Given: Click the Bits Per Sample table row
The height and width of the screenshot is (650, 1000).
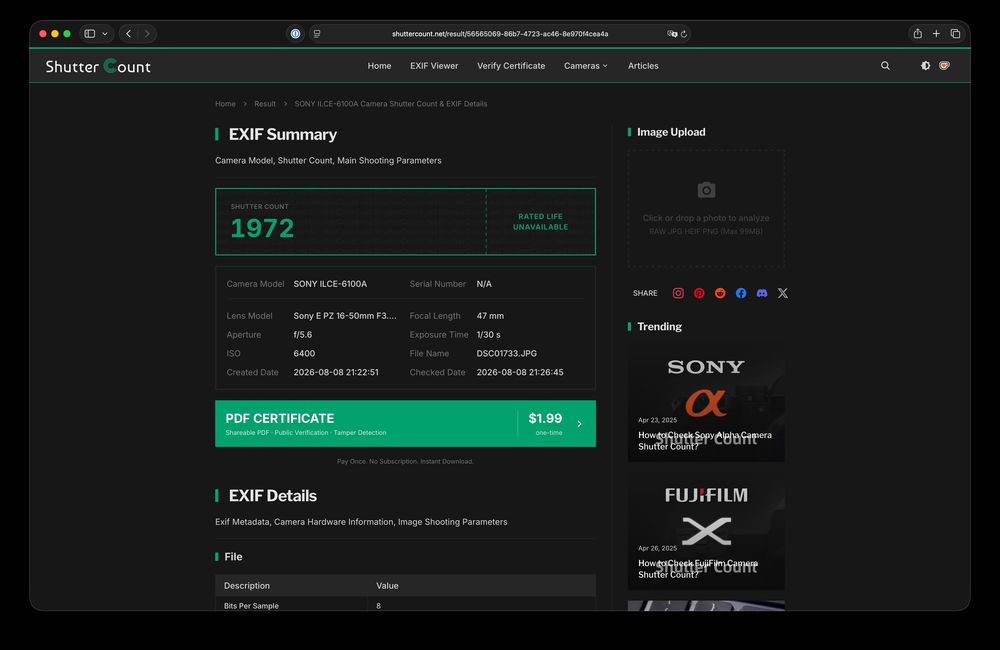Looking at the screenshot, I should click(x=405, y=604).
